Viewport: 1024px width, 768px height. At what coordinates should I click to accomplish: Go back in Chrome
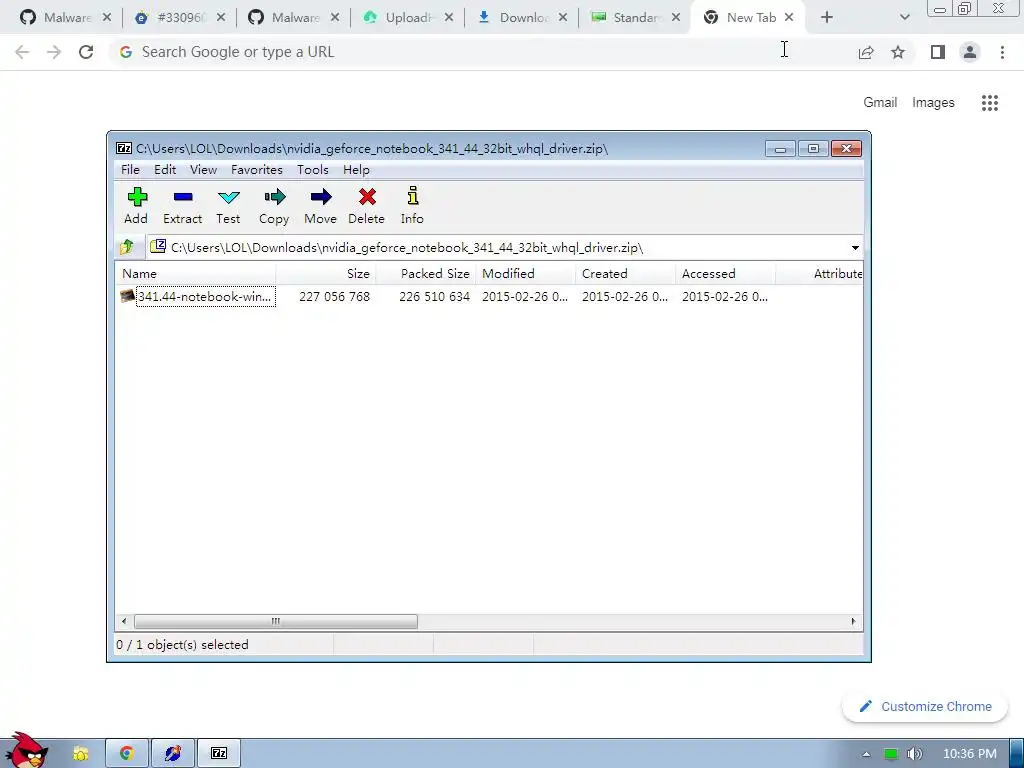(x=22, y=52)
